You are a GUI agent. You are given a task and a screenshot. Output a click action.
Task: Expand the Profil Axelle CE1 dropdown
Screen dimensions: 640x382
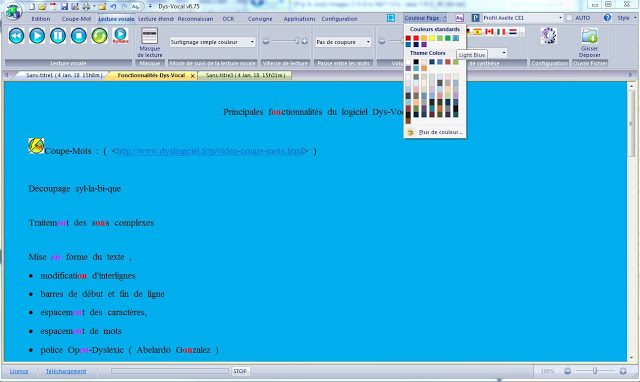pos(522,18)
